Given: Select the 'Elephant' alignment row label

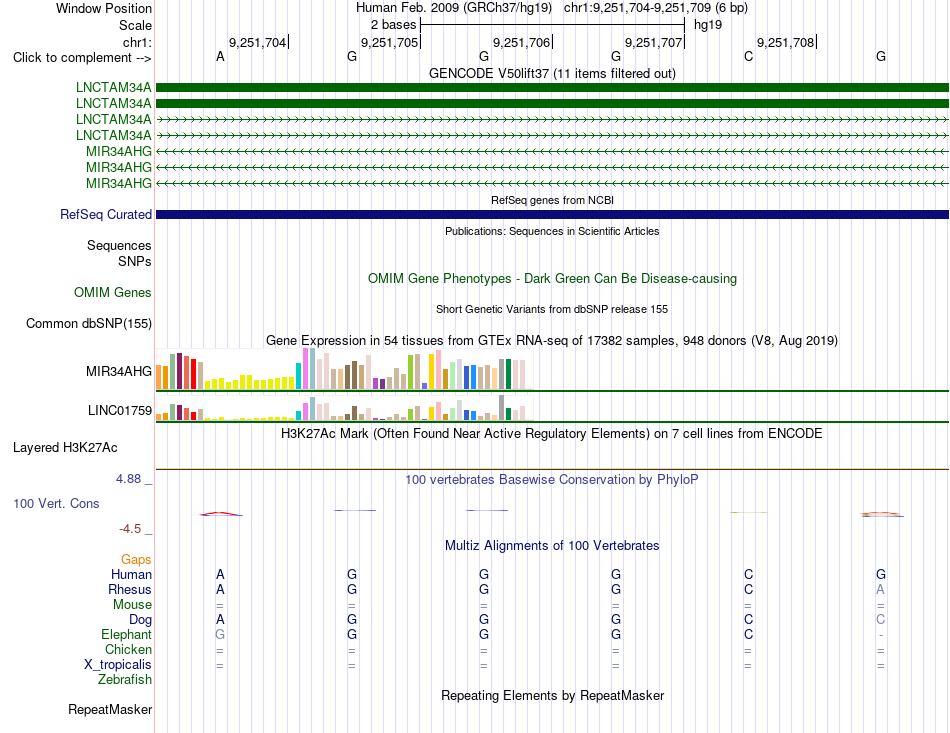Looking at the screenshot, I should point(127,634).
